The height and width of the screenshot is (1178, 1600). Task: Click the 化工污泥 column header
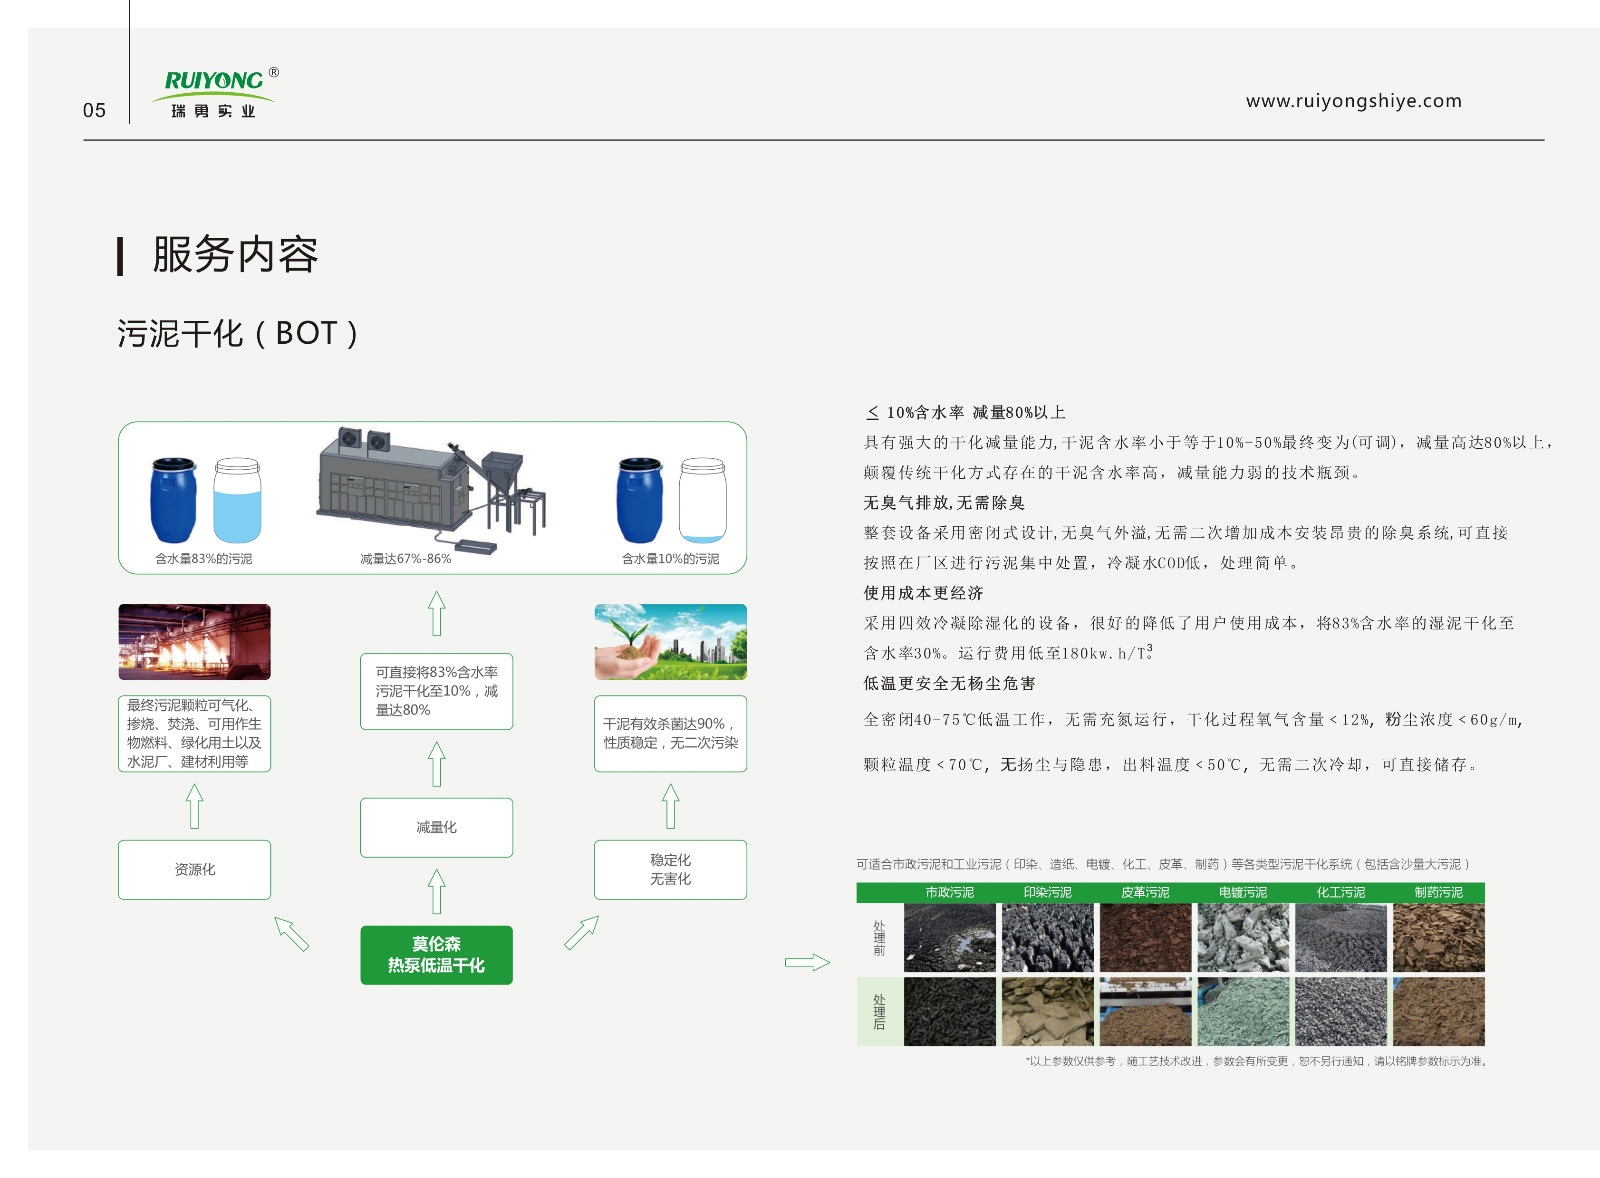(1341, 893)
